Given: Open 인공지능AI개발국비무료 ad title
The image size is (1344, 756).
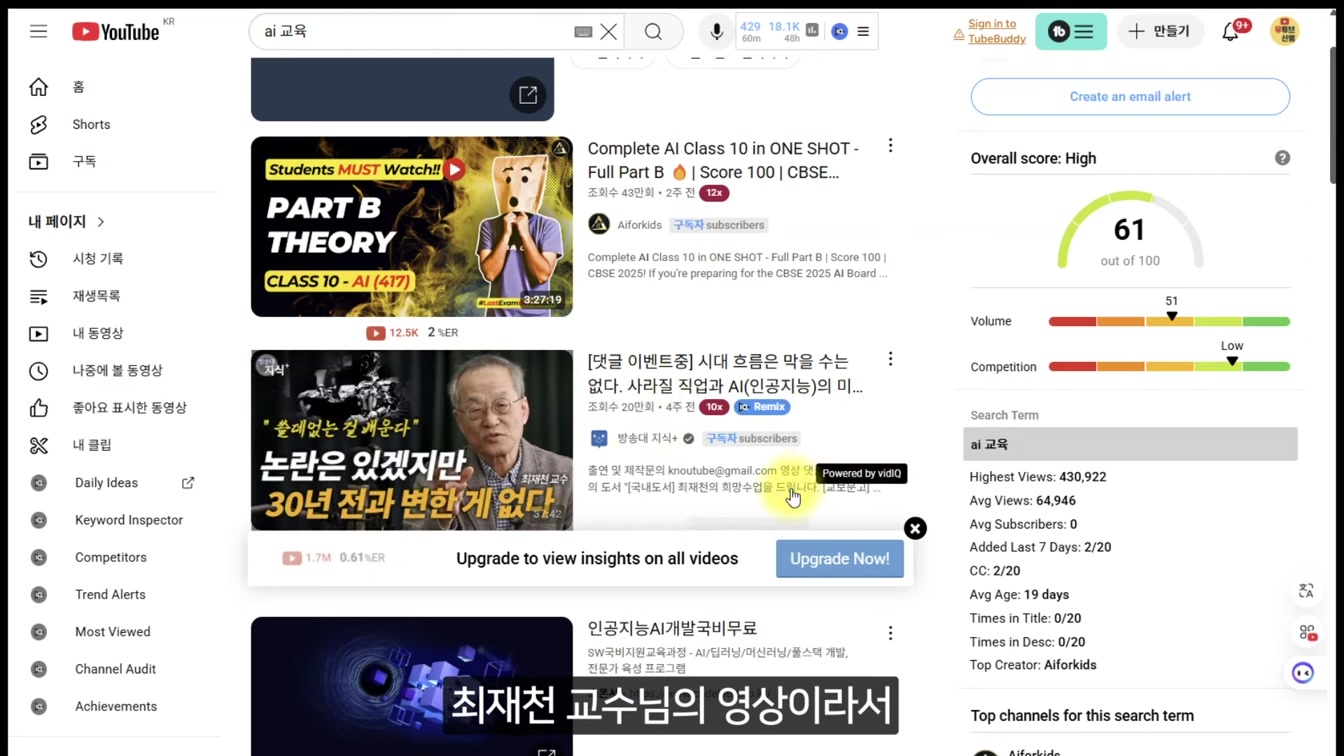Looking at the screenshot, I should click(672, 628).
